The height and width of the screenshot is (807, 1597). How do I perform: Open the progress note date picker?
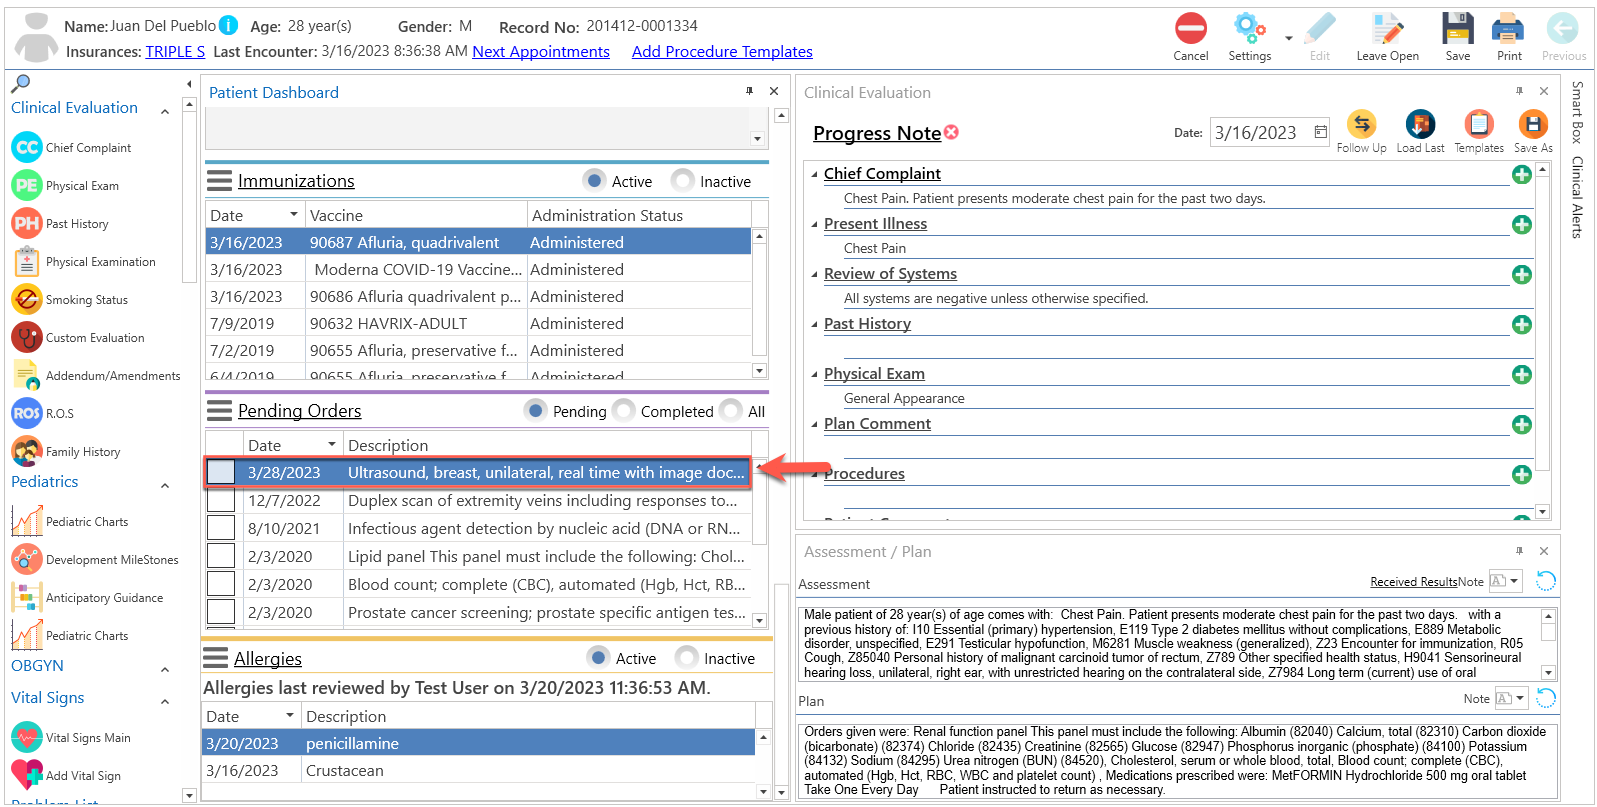(1320, 132)
